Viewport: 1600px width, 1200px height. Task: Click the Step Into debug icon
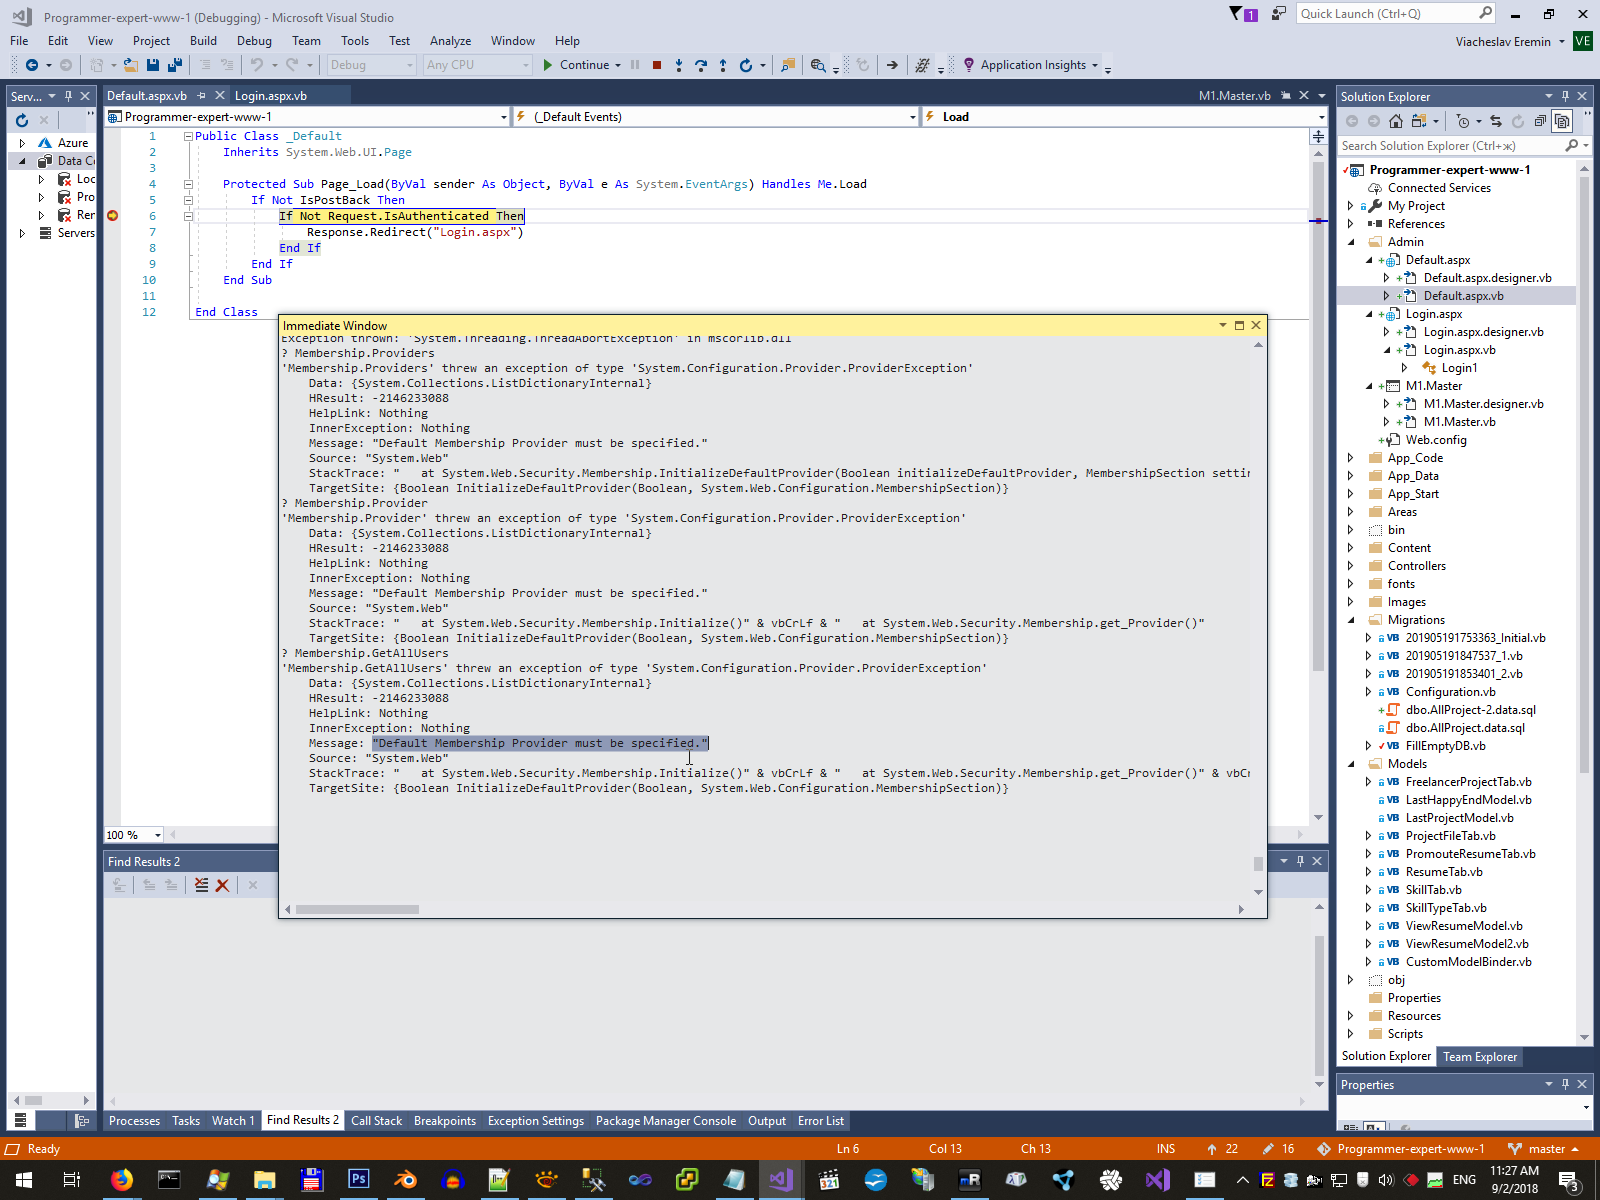679,65
